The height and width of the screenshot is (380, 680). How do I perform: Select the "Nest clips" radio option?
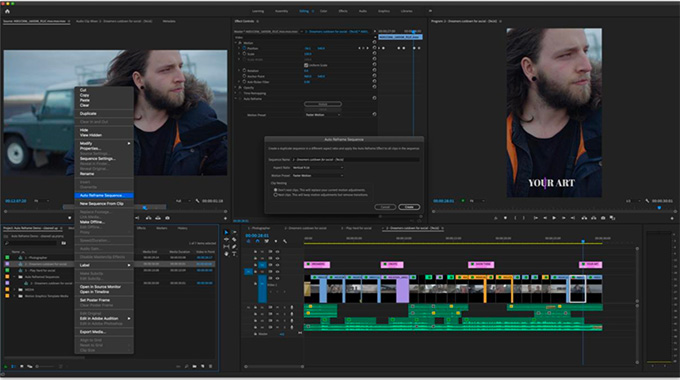275,195
